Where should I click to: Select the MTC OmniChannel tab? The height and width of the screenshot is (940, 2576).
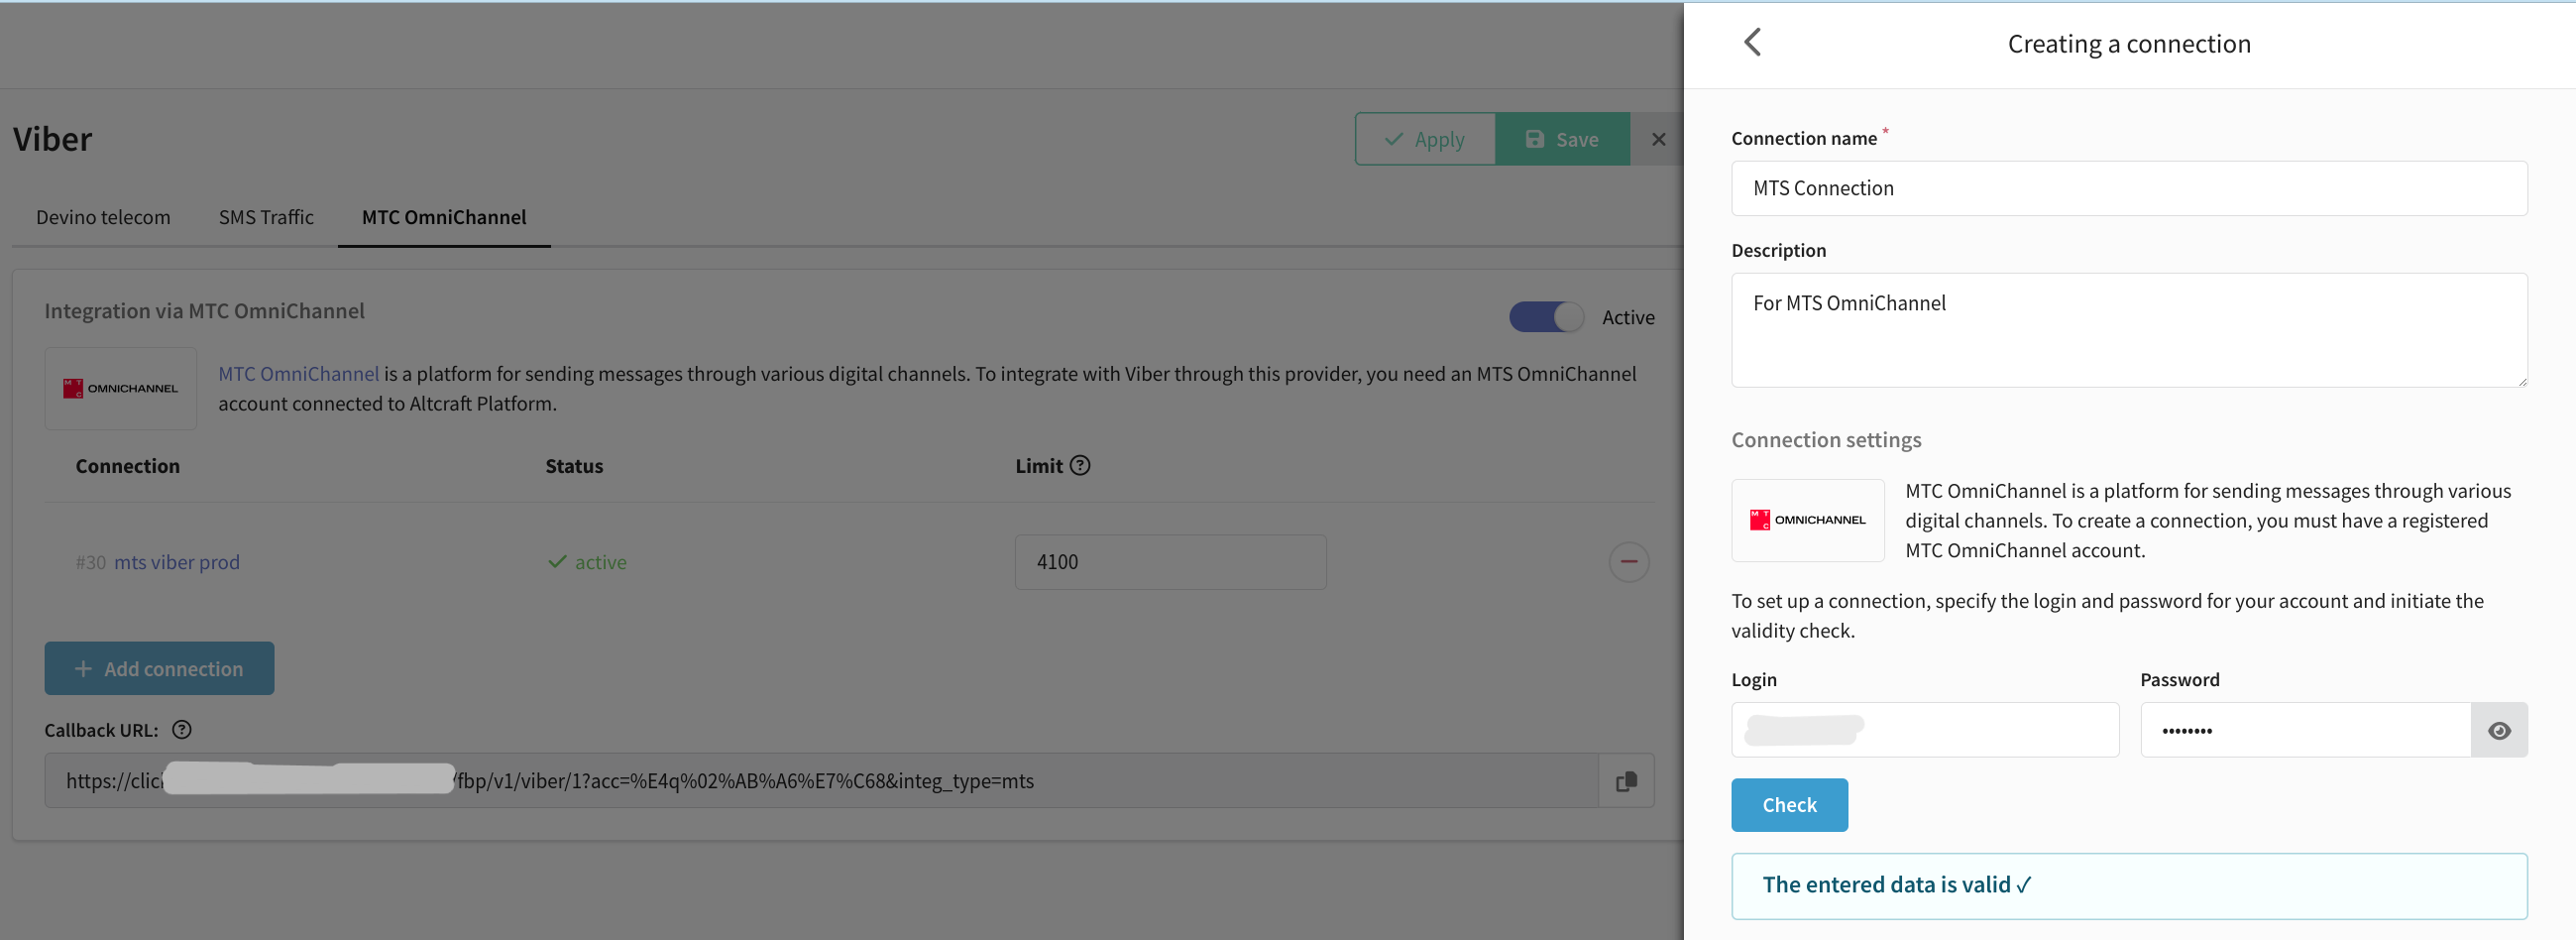tap(444, 217)
